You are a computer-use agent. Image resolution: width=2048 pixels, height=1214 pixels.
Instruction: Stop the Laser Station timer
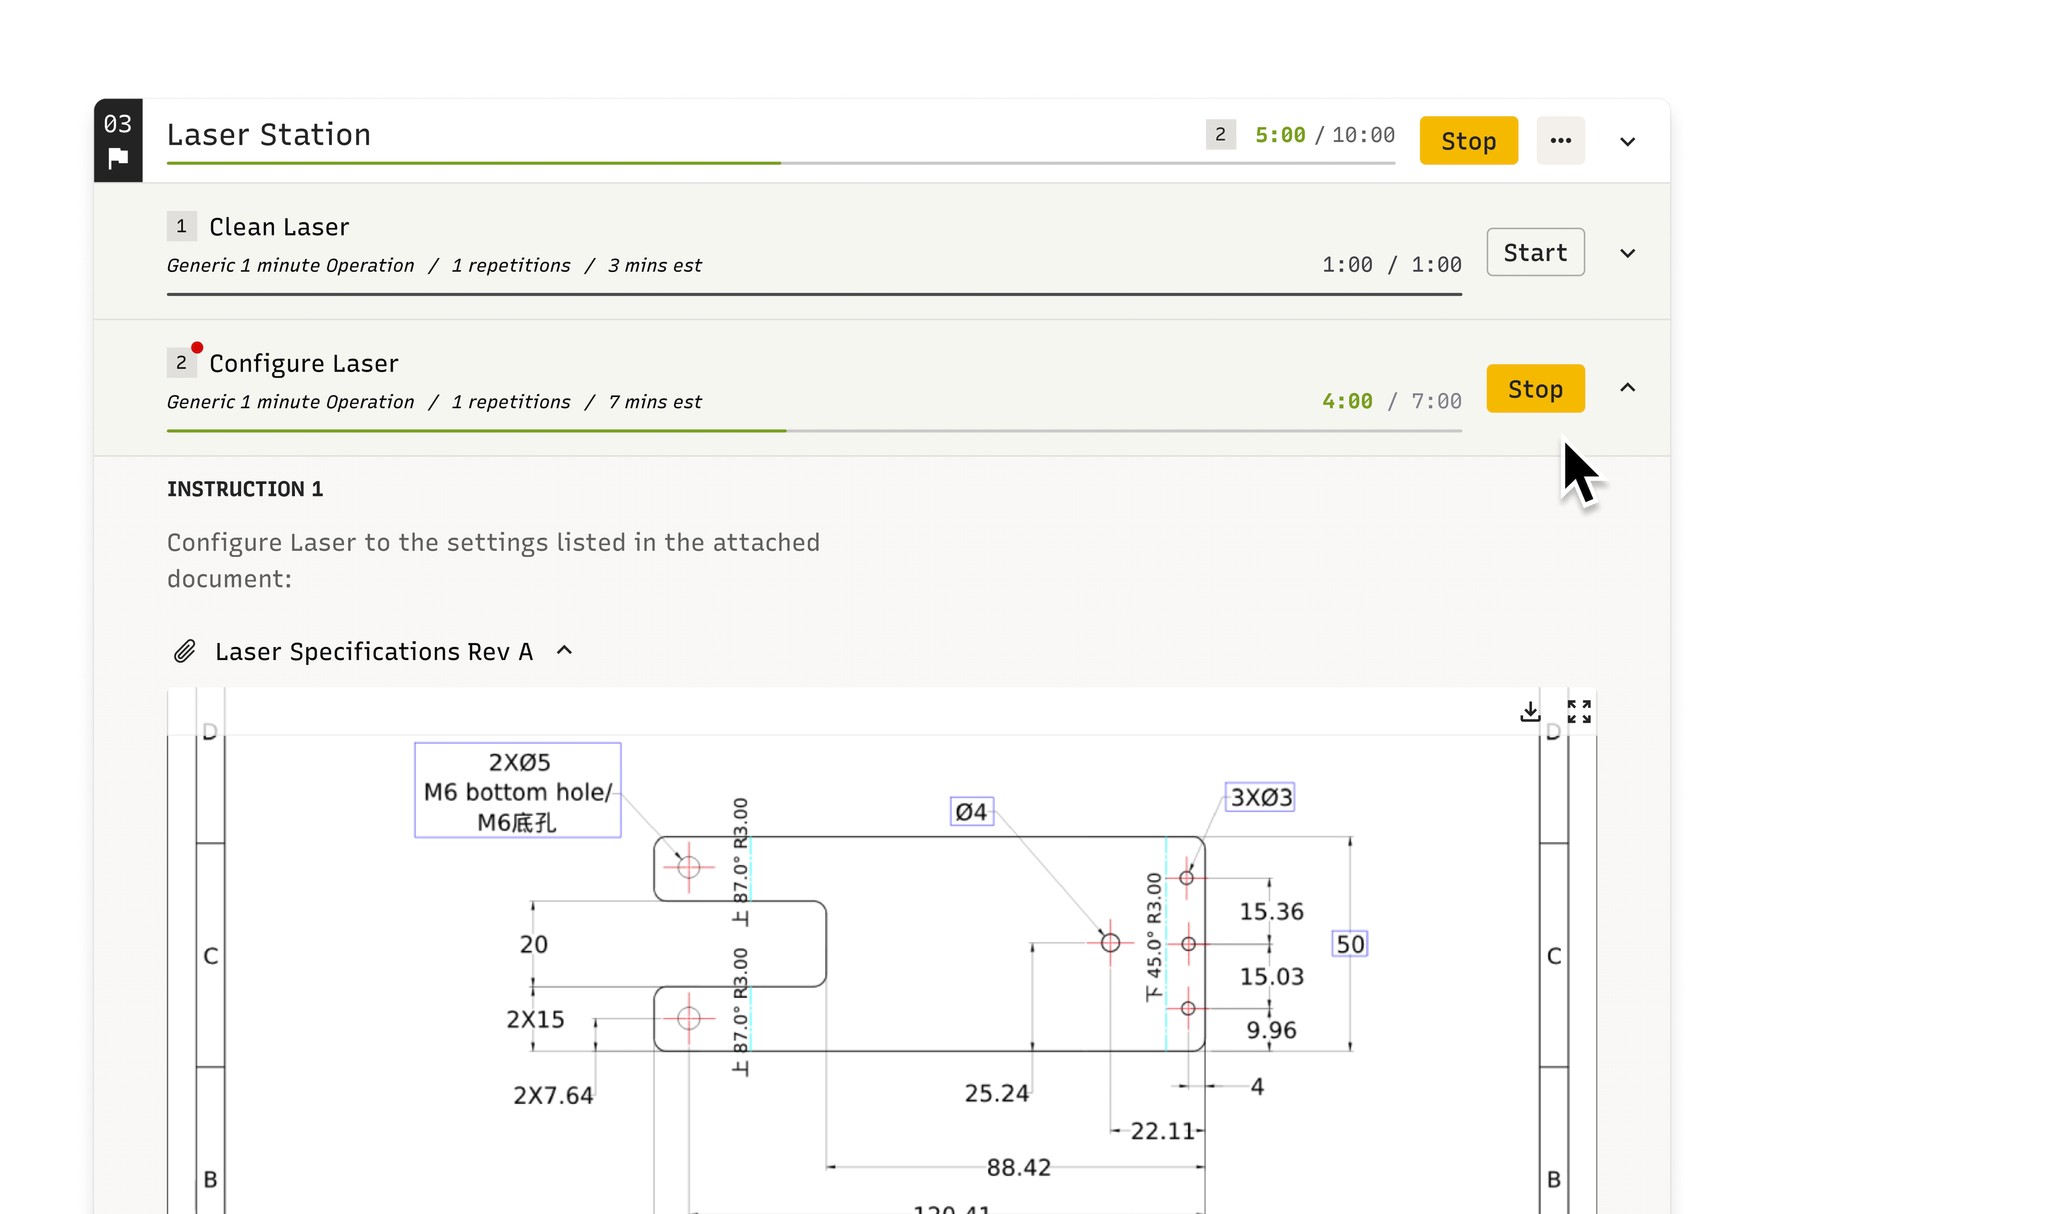coord(1468,141)
